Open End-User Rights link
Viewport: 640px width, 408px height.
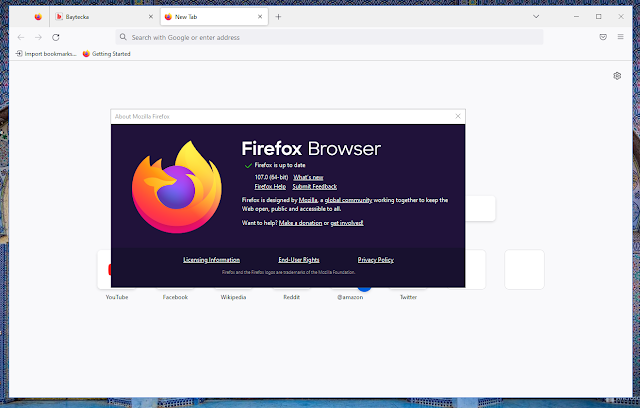299,260
